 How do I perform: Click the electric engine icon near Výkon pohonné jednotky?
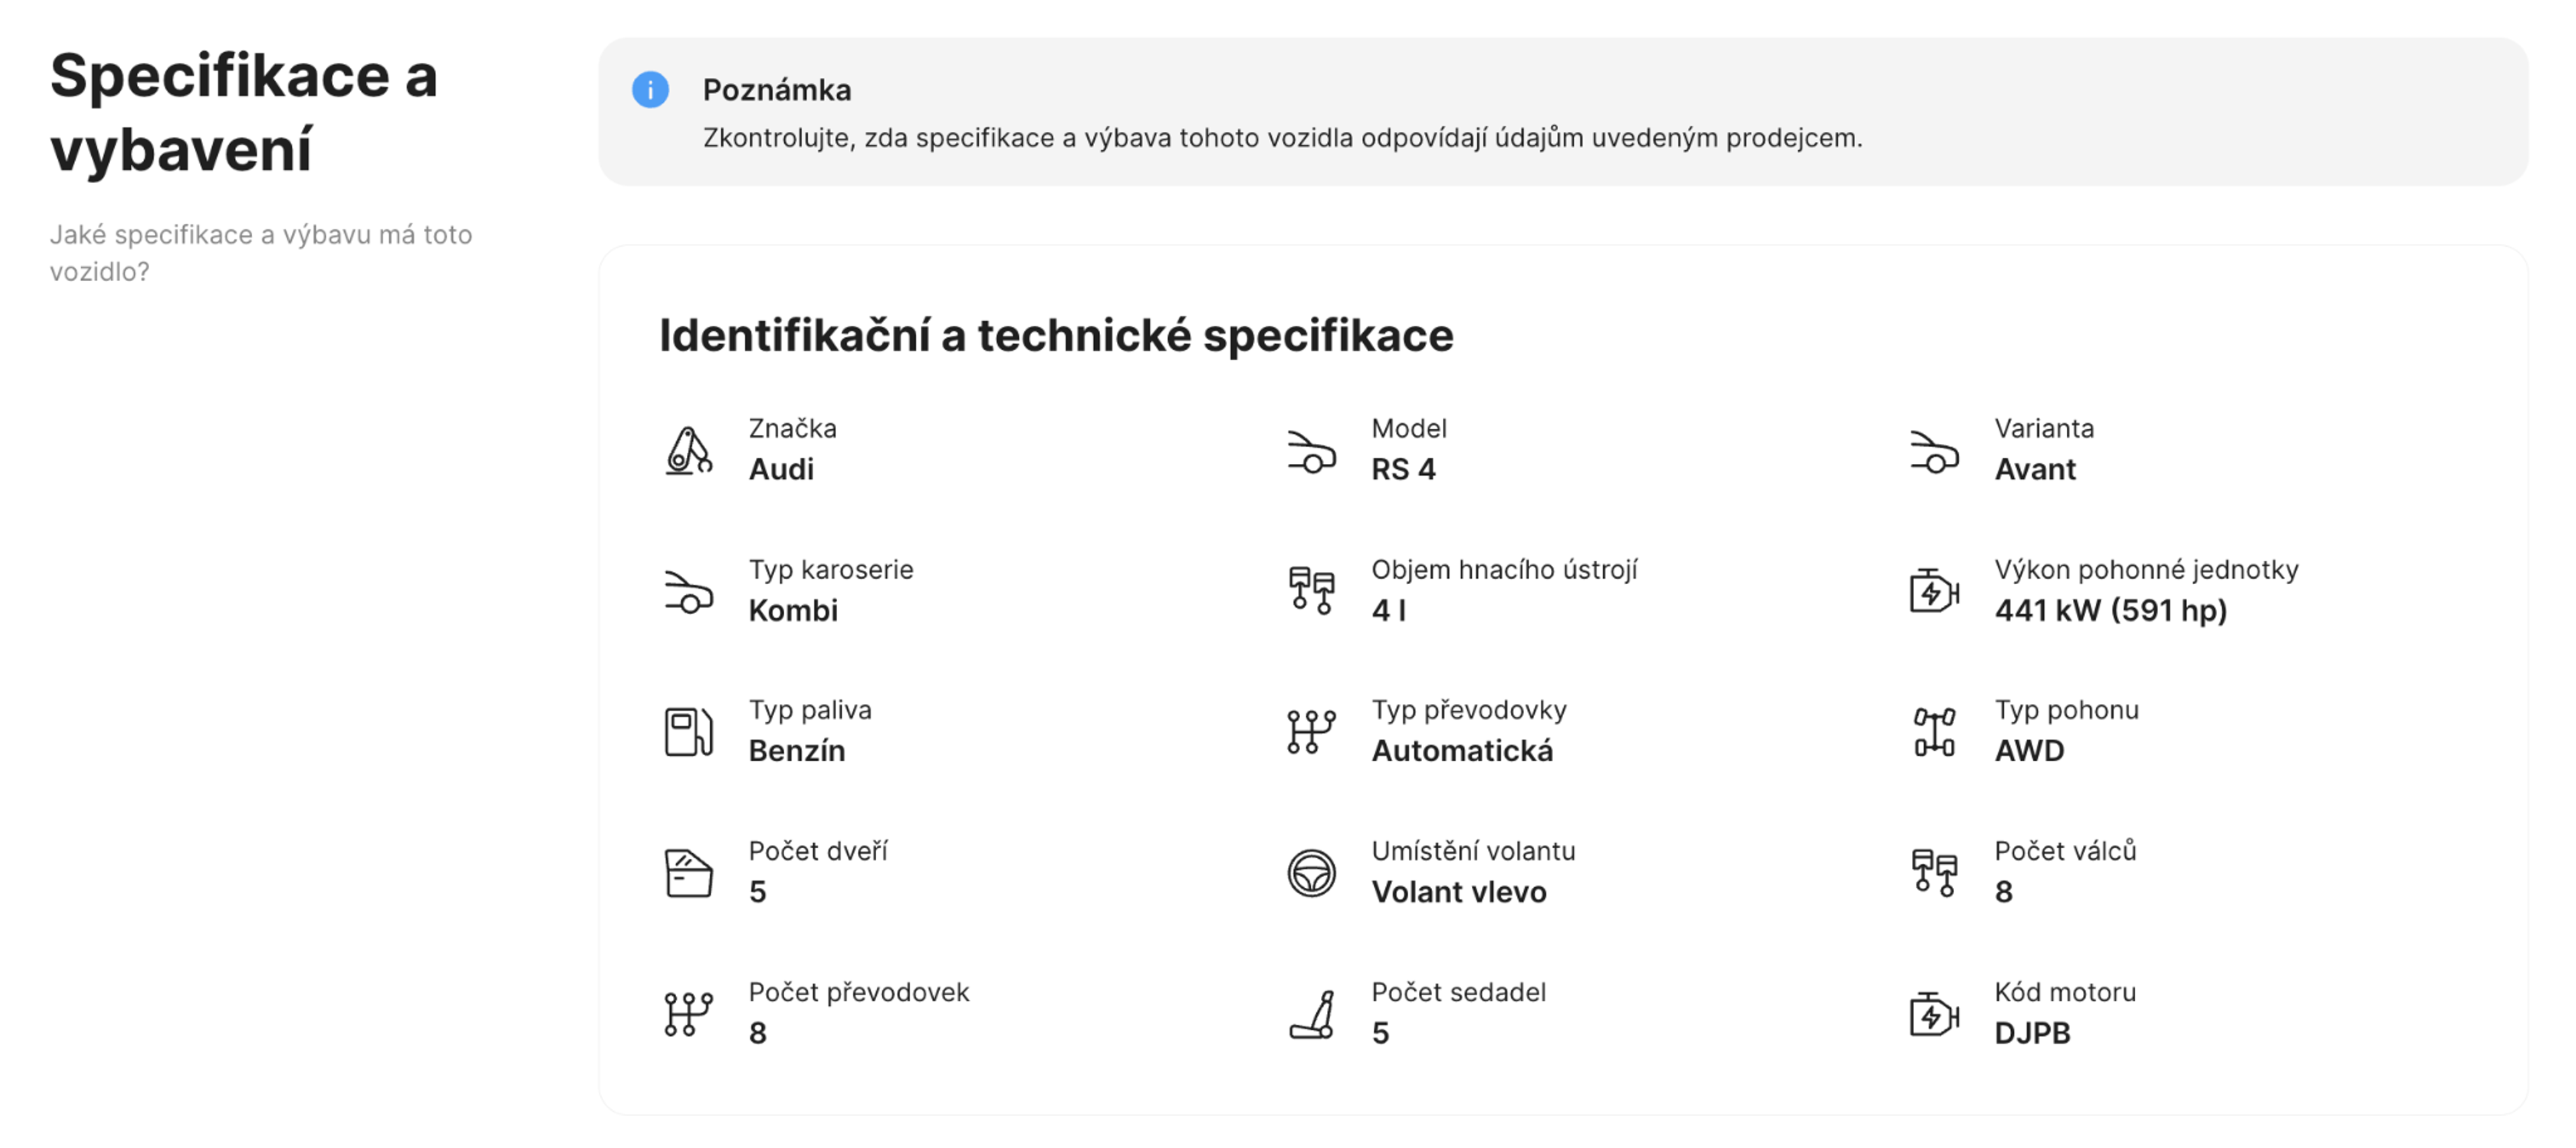click(x=1934, y=590)
